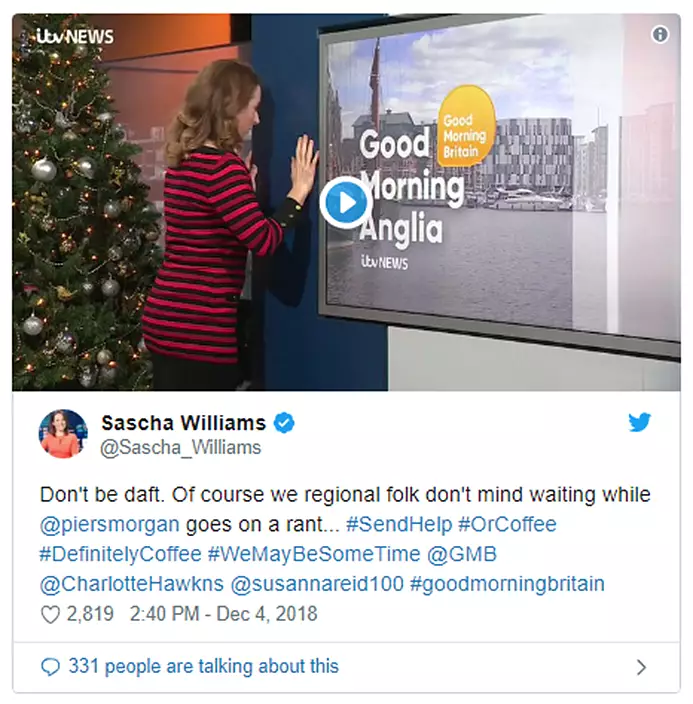
Task: Open the @piersmorgan mention
Action: (x=110, y=524)
